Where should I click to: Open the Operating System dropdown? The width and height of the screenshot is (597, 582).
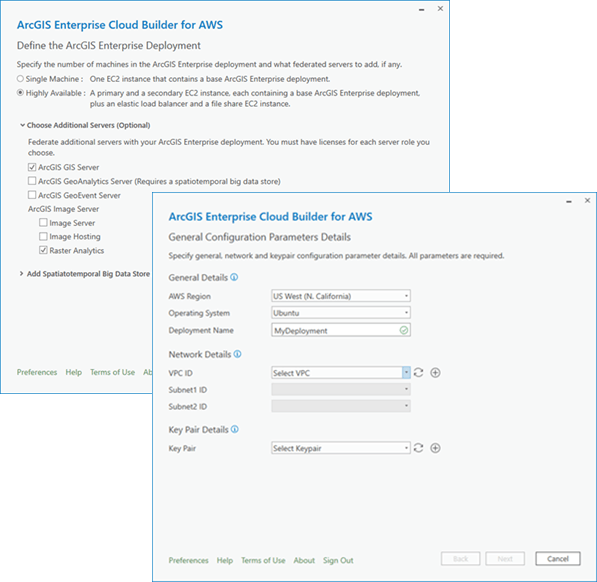[x=341, y=313]
